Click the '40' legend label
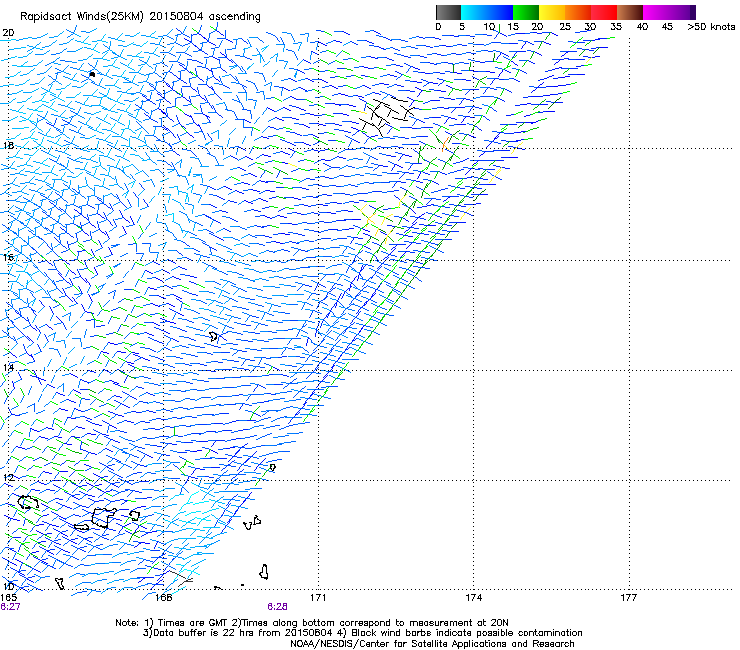Viewport: 740px width, 650px height. pyautogui.click(x=642, y=27)
